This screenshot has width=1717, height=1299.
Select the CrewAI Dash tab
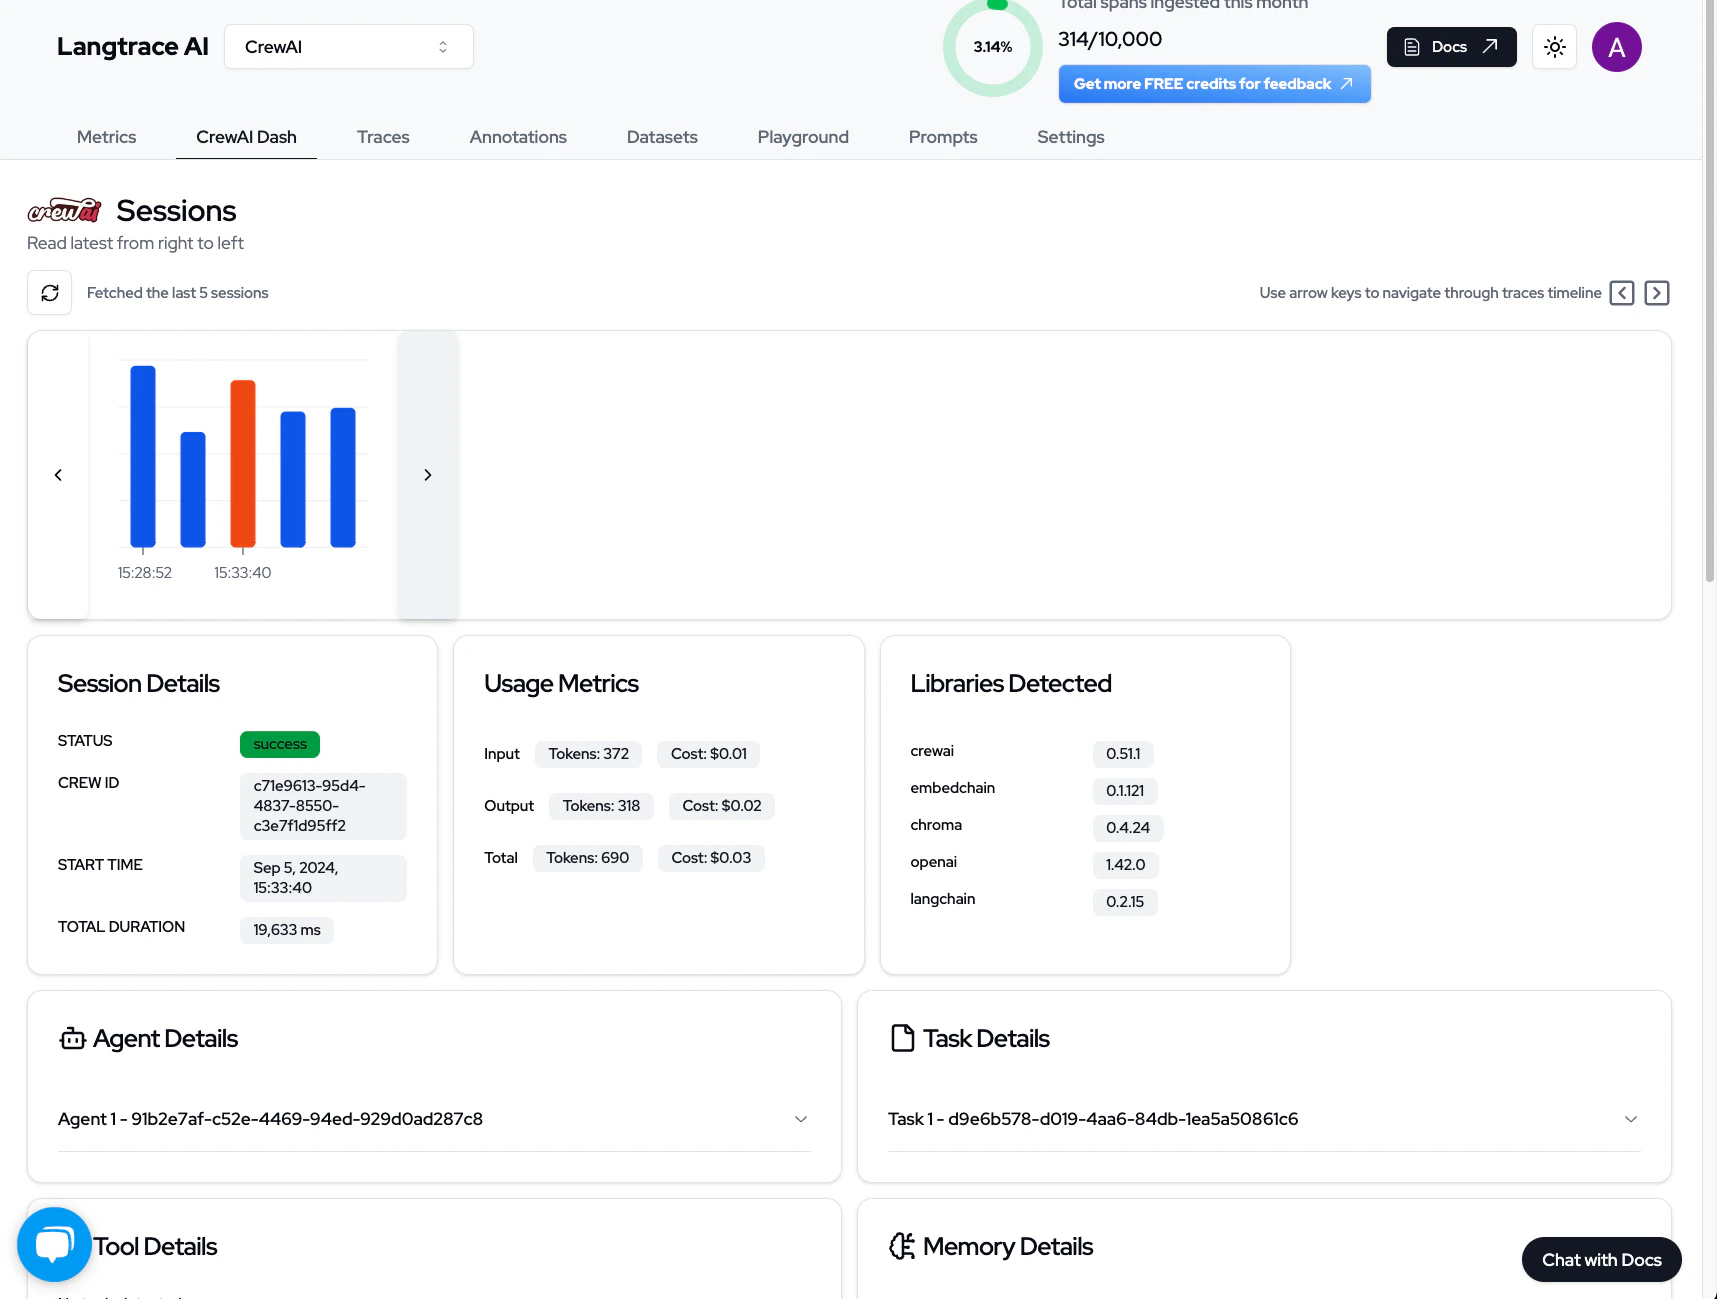coord(246,137)
